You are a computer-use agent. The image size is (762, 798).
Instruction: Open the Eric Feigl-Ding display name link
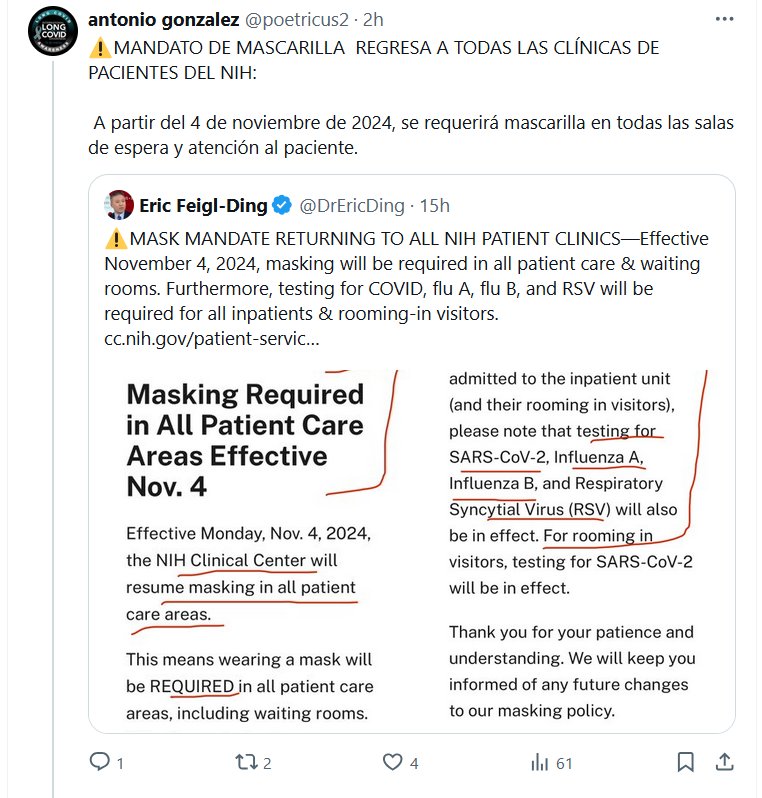coord(203,206)
